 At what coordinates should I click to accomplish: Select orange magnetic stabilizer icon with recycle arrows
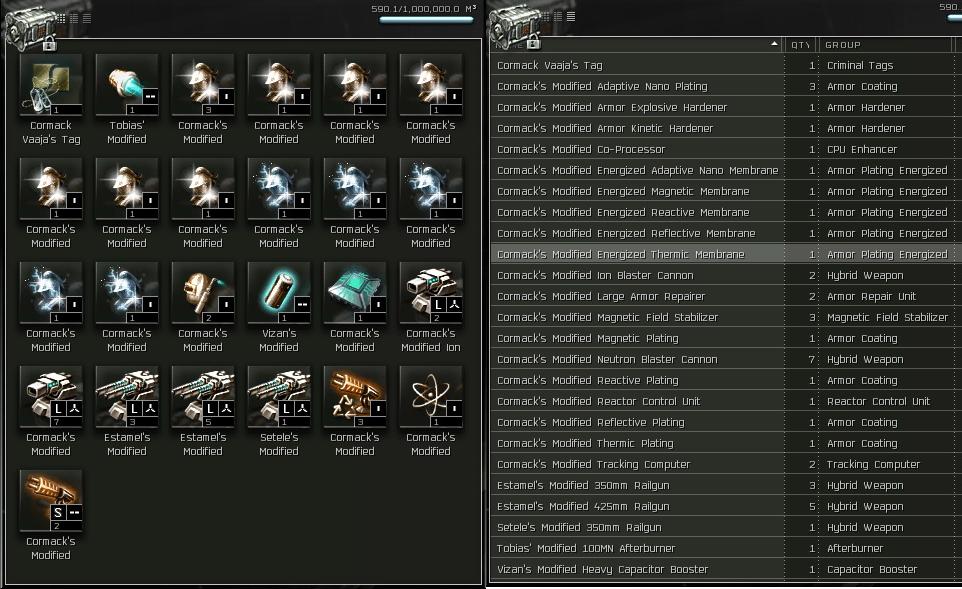[355, 397]
